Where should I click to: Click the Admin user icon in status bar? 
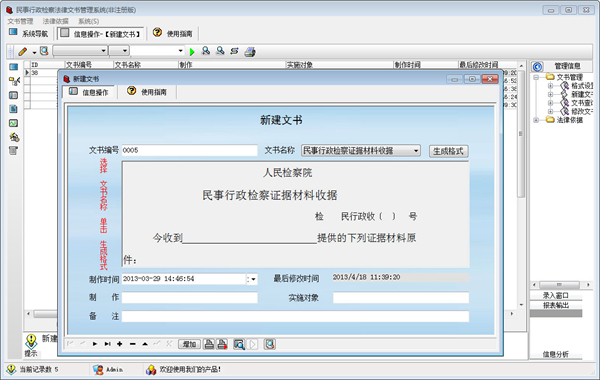coord(98,370)
